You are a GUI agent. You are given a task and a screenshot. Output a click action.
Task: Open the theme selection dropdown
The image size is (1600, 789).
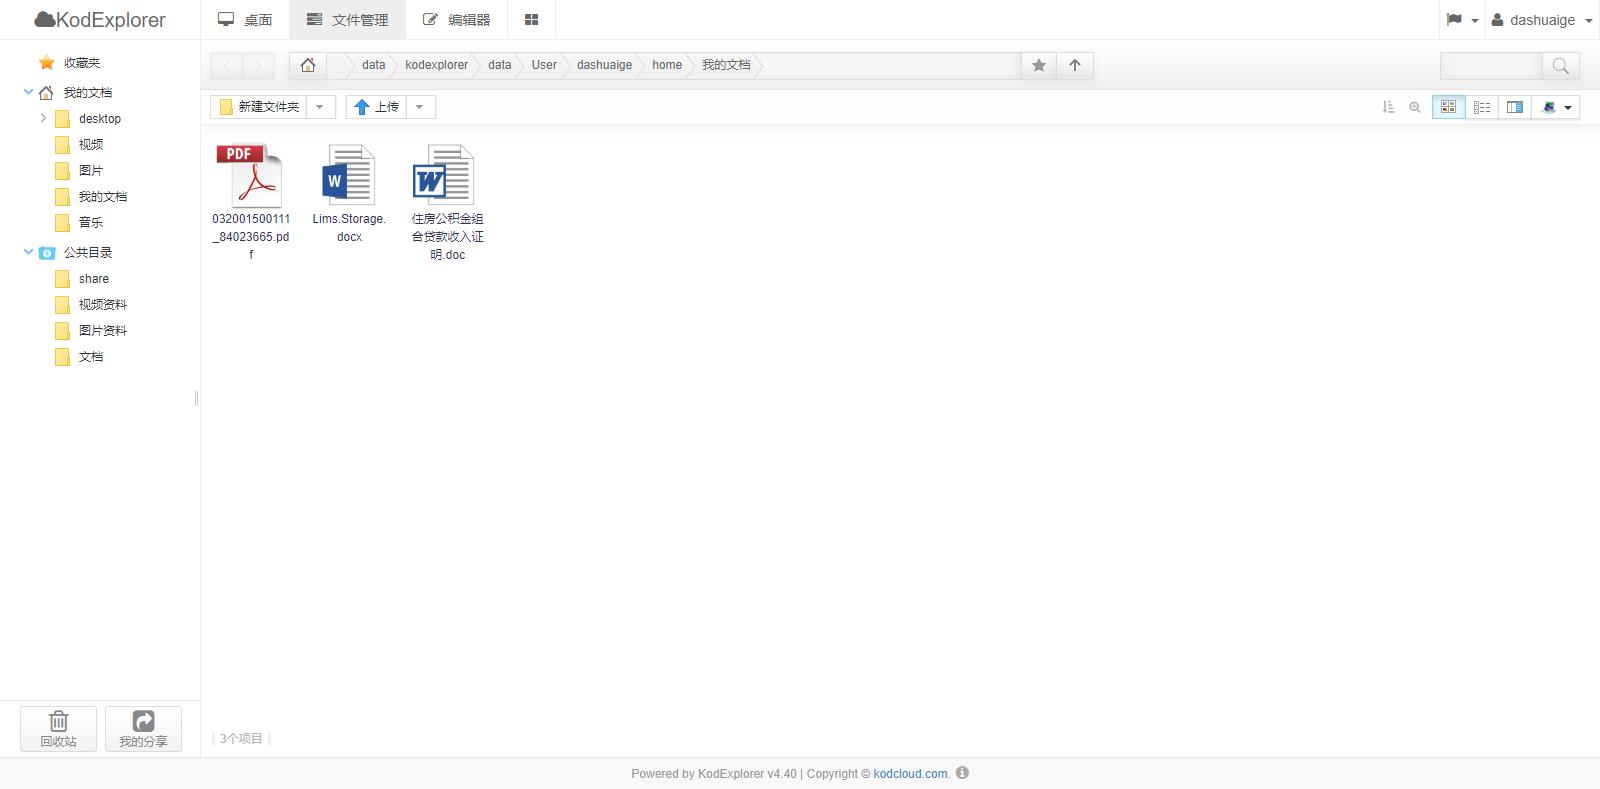(x=1556, y=107)
